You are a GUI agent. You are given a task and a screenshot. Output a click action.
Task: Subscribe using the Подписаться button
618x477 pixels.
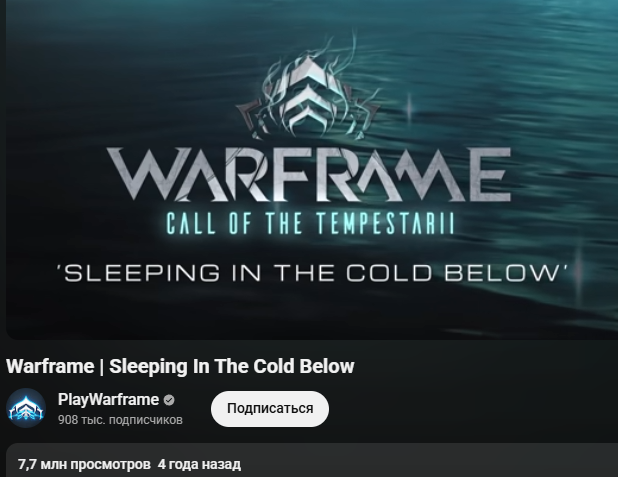tap(270, 408)
